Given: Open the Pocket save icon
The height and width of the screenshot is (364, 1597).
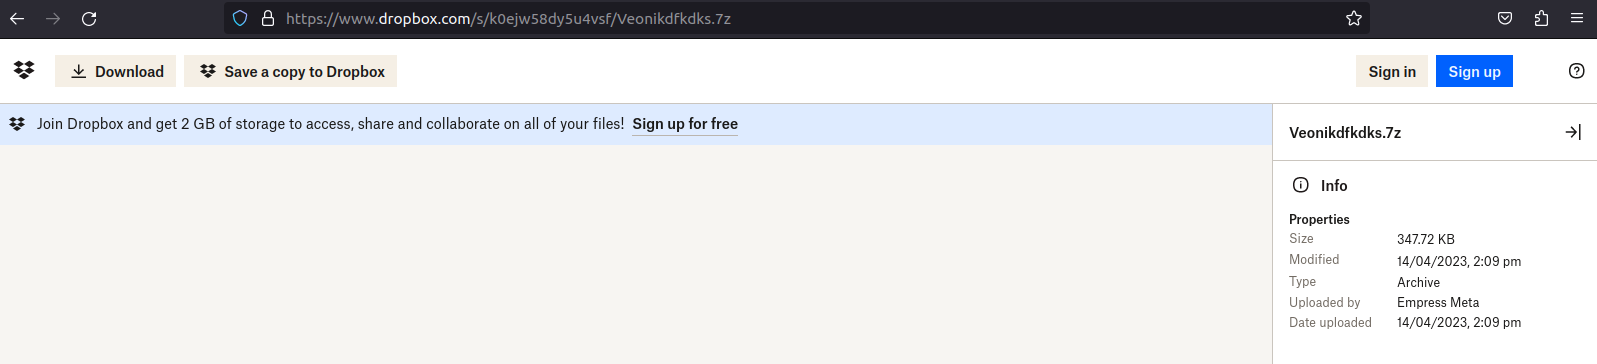Looking at the screenshot, I should click(x=1505, y=18).
